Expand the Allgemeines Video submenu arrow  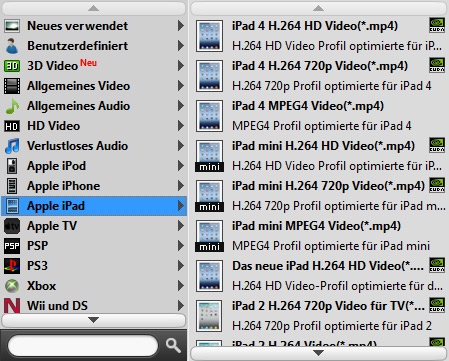coord(181,86)
